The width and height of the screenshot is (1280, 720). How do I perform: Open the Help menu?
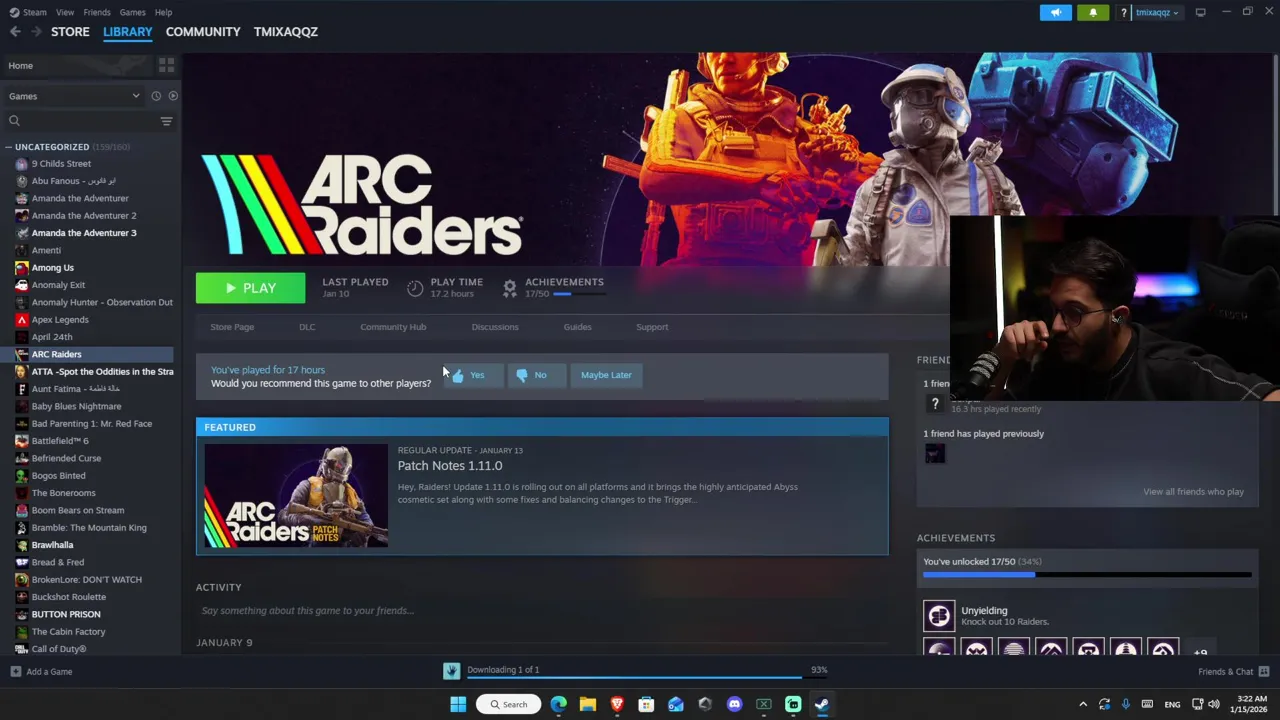click(163, 12)
